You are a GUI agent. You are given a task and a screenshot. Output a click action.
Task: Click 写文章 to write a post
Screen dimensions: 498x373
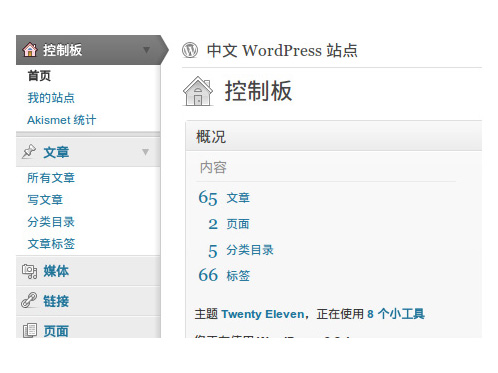pos(45,200)
